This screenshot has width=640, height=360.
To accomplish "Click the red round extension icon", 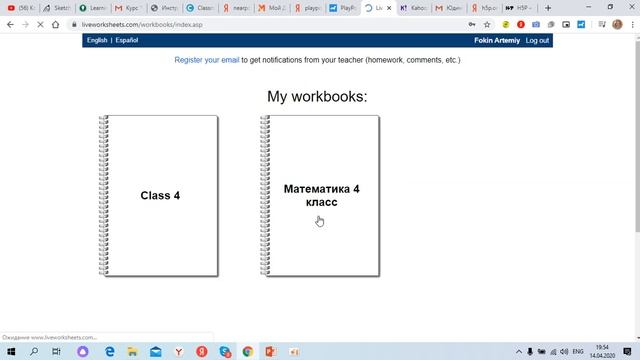I will pos(521,24).
